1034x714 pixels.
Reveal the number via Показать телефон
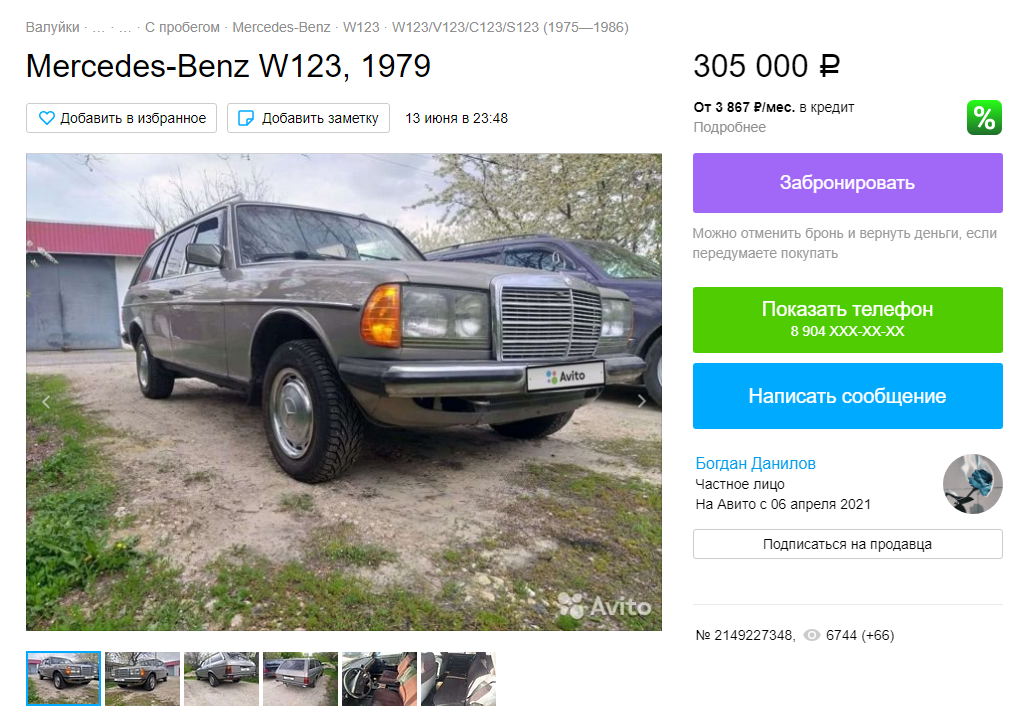tap(847, 320)
